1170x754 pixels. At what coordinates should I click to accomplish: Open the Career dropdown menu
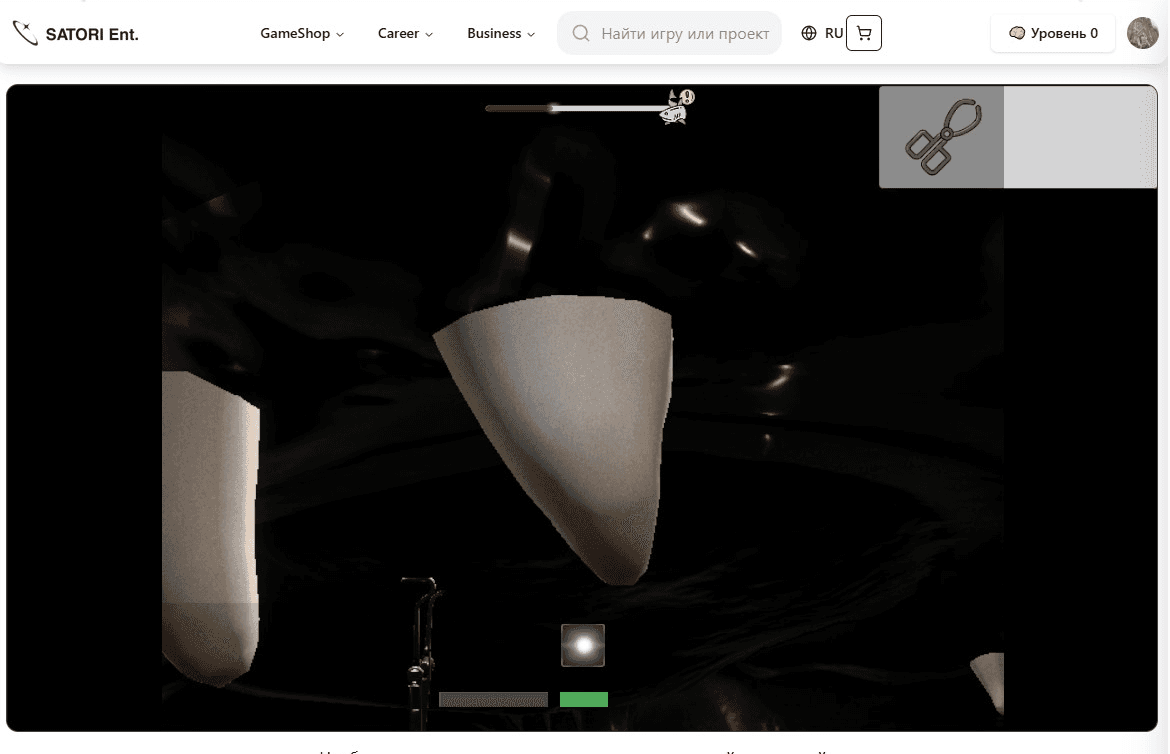point(405,33)
